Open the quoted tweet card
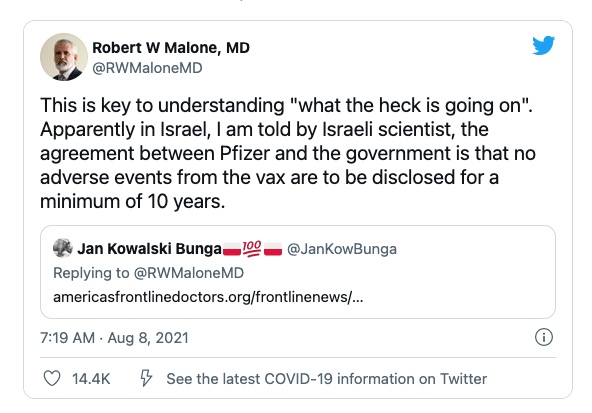The image size is (592, 413). (298, 272)
